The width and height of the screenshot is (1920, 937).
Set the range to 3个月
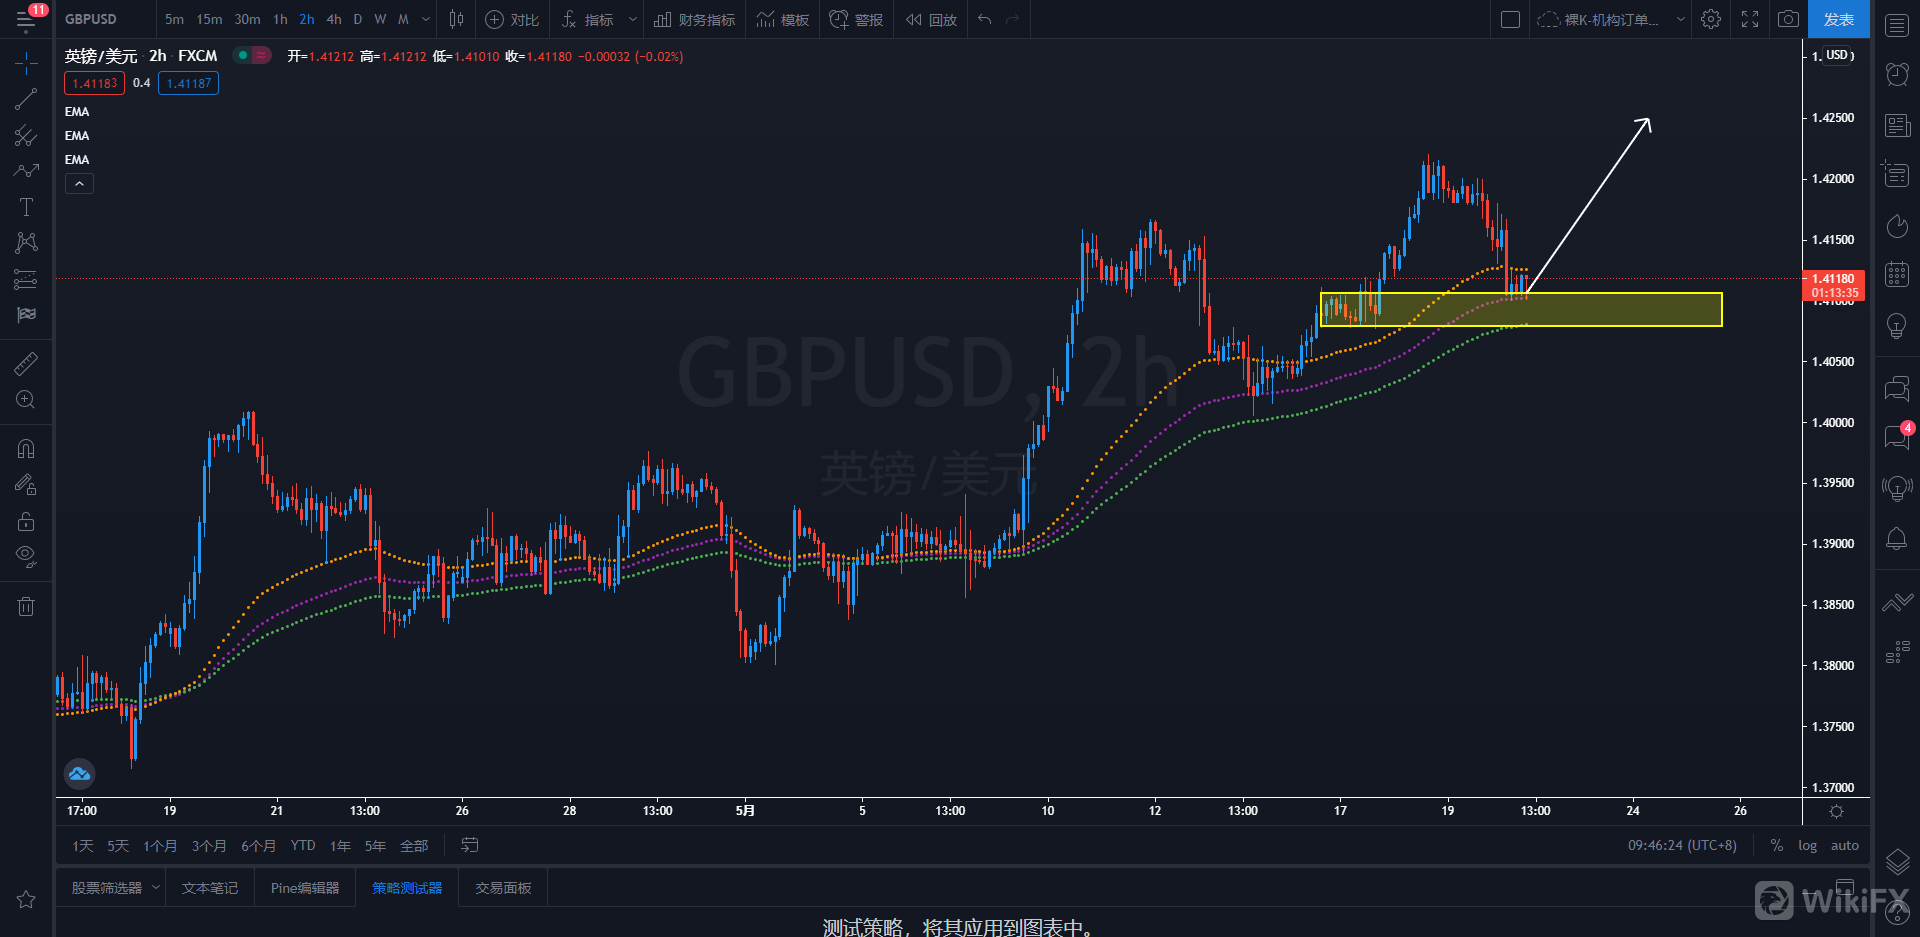tap(208, 846)
